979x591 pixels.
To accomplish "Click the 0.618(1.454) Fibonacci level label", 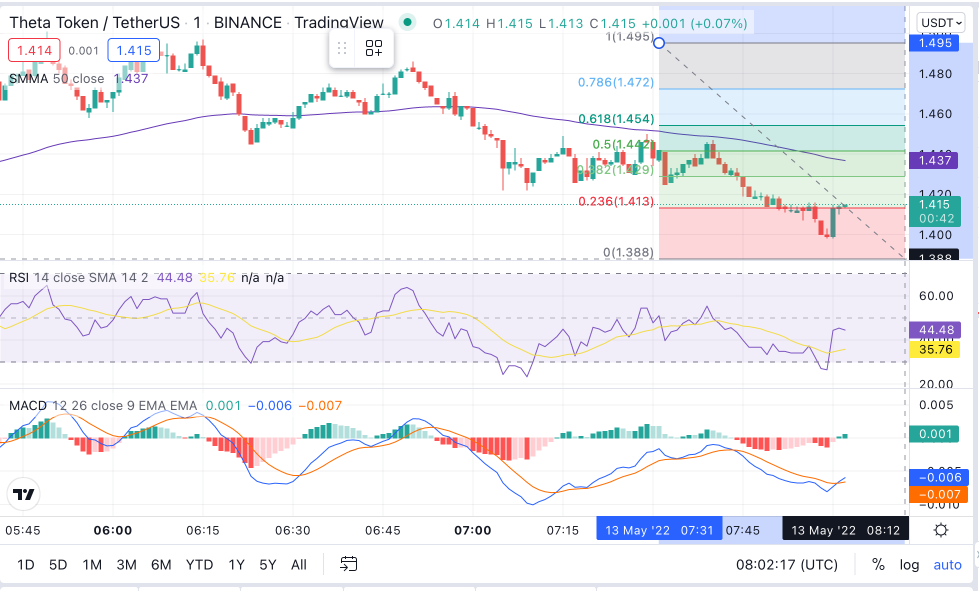I will [616, 119].
